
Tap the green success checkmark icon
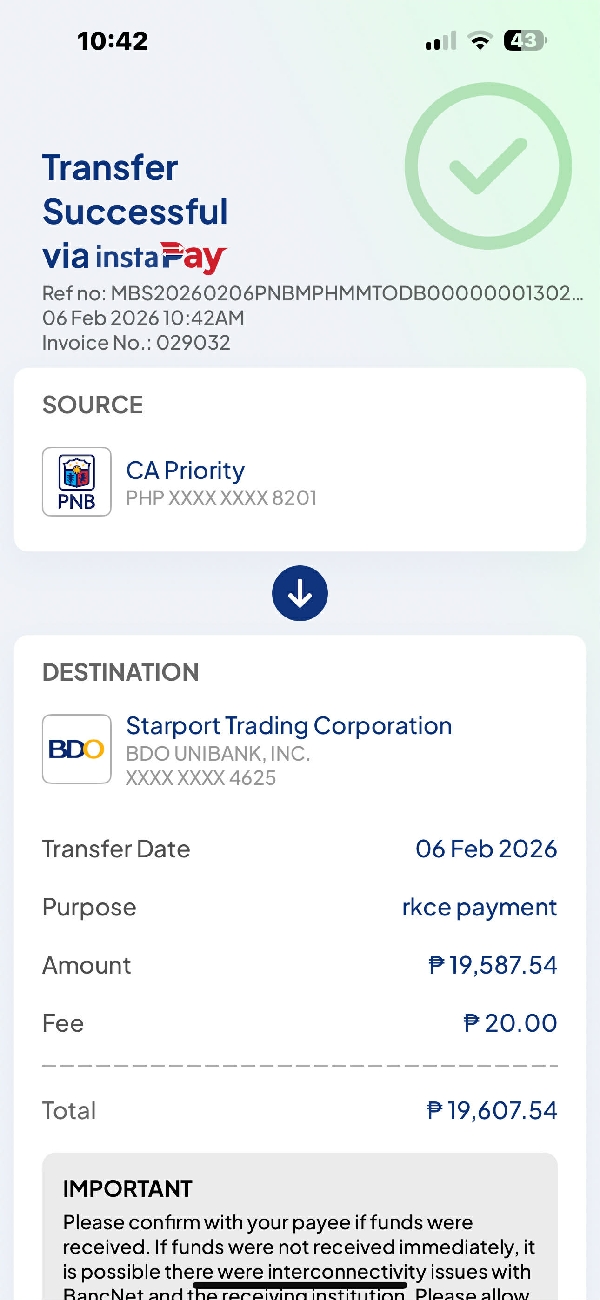pos(488,166)
